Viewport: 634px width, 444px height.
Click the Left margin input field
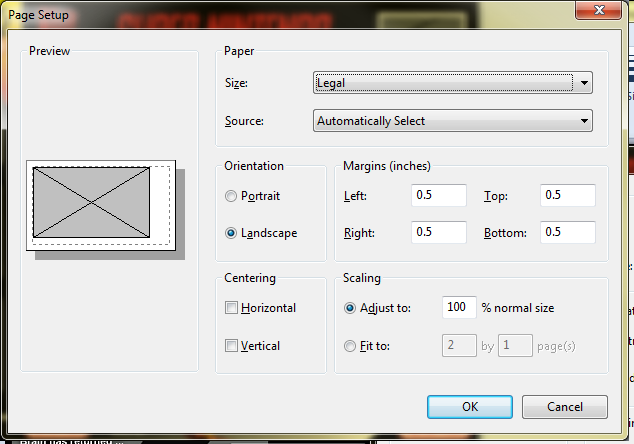click(x=438, y=196)
